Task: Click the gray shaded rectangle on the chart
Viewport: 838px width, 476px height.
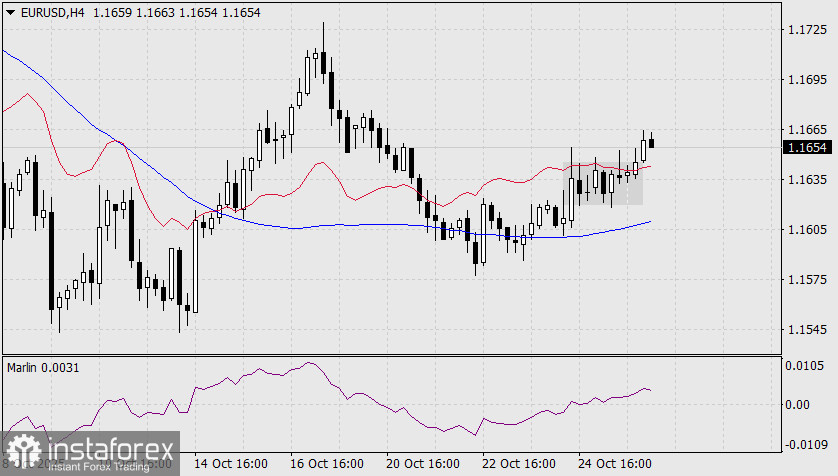Action: pos(603,183)
